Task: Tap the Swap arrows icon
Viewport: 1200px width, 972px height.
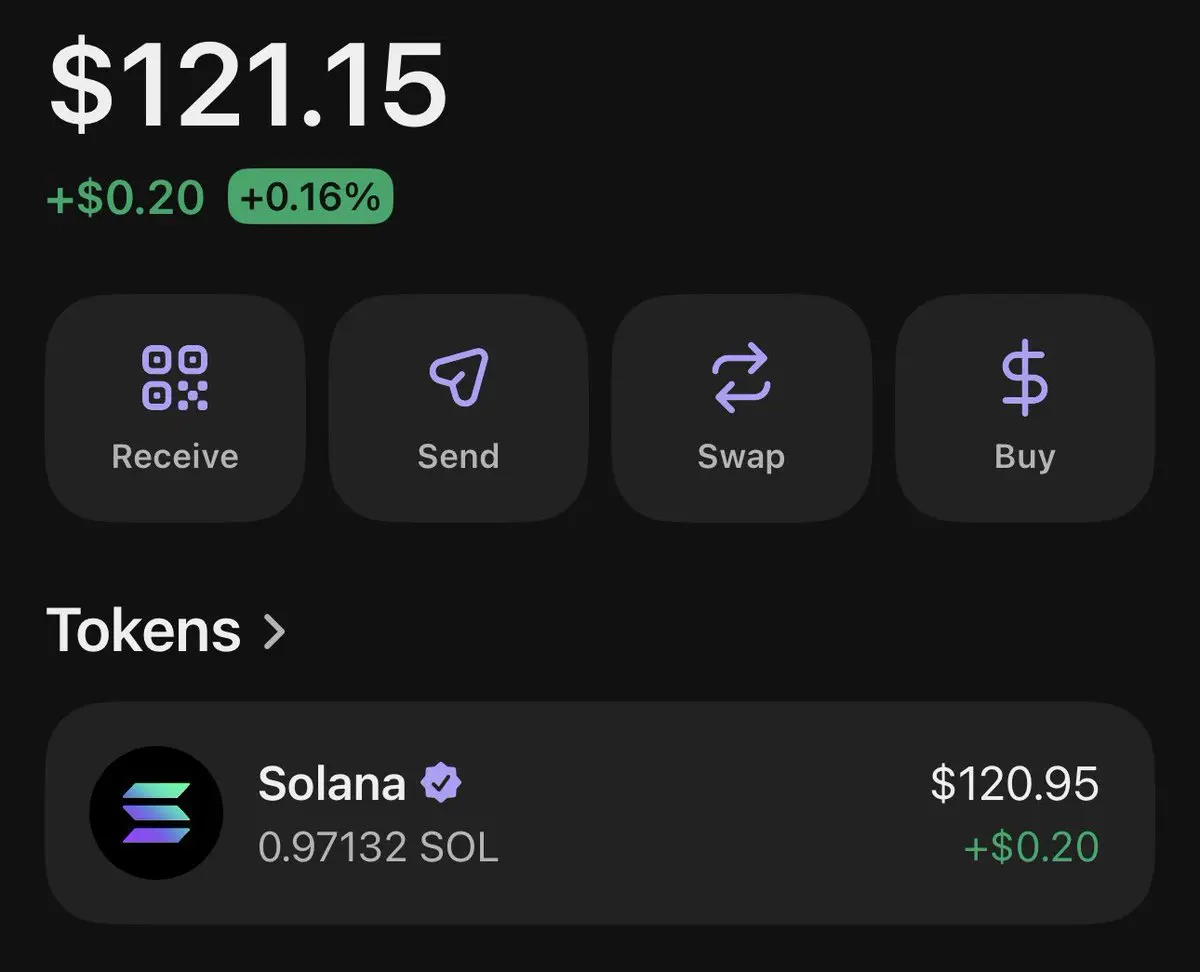Action: tap(741, 378)
